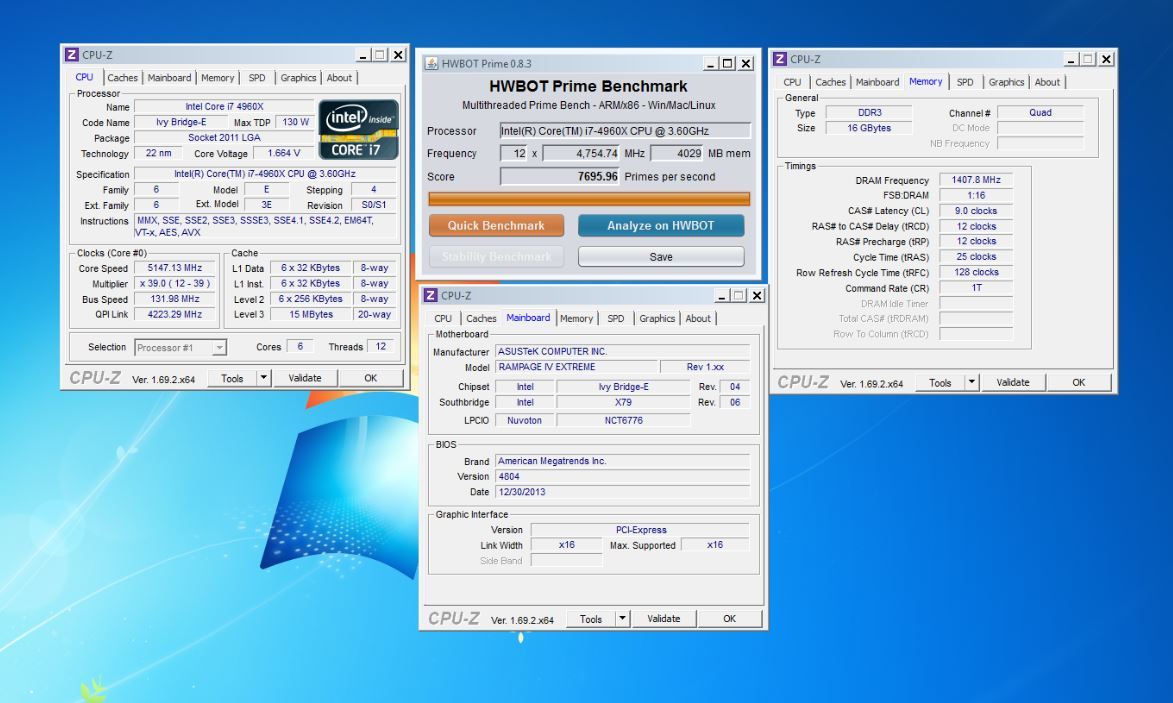Open Graphics tab in left CPU-Z window
Viewport: 1173px width, 703px height.
tap(298, 78)
